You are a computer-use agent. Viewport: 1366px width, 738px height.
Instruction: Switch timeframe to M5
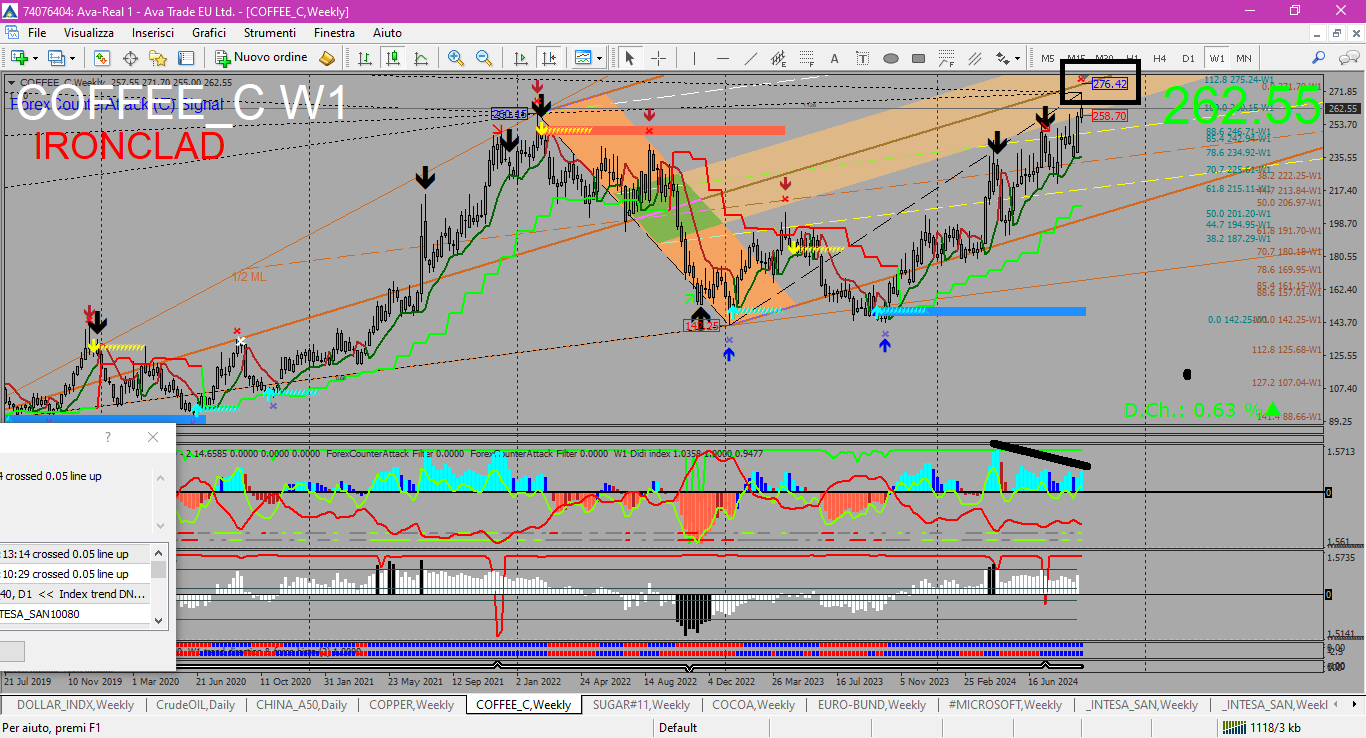click(1048, 58)
